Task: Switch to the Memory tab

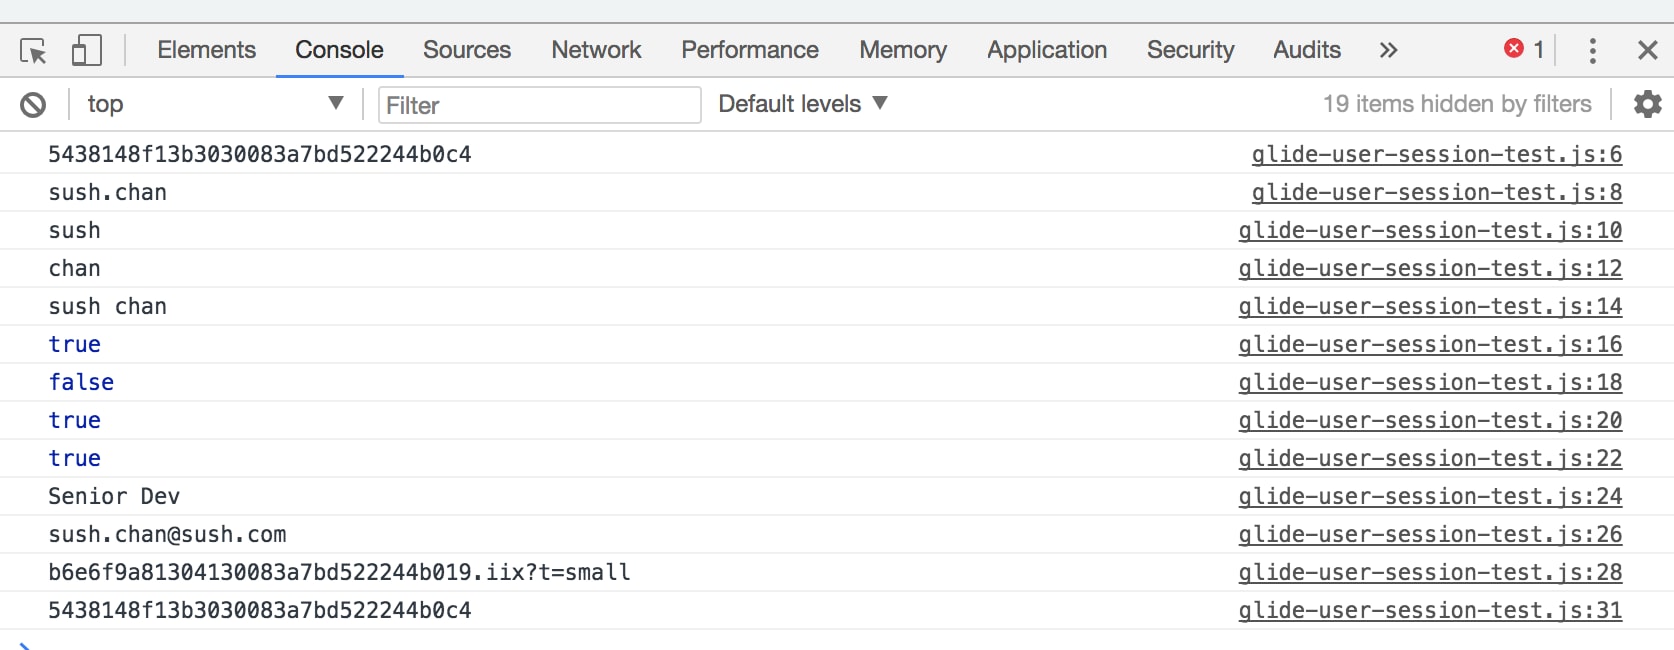Action: (903, 50)
